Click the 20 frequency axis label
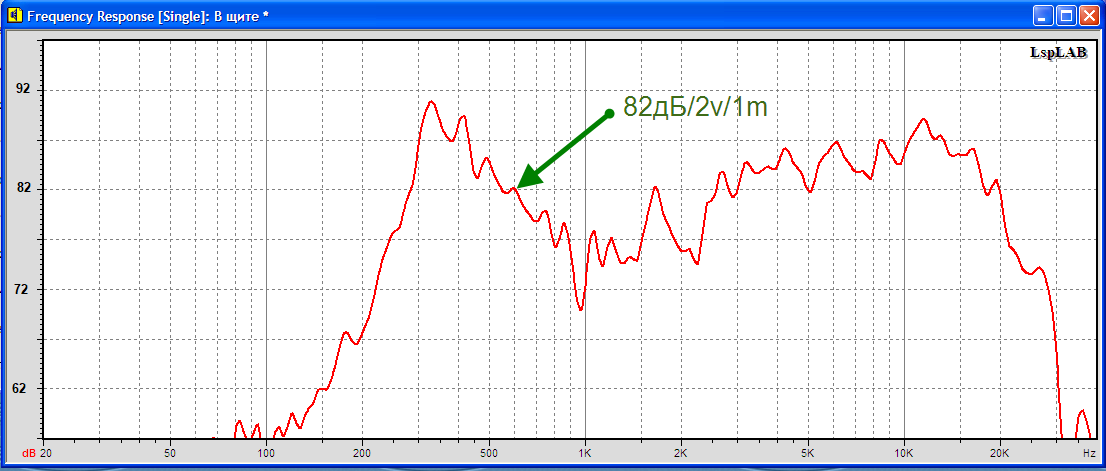Screen dimensions: 1106x471 pyautogui.click(x=47, y=451)
